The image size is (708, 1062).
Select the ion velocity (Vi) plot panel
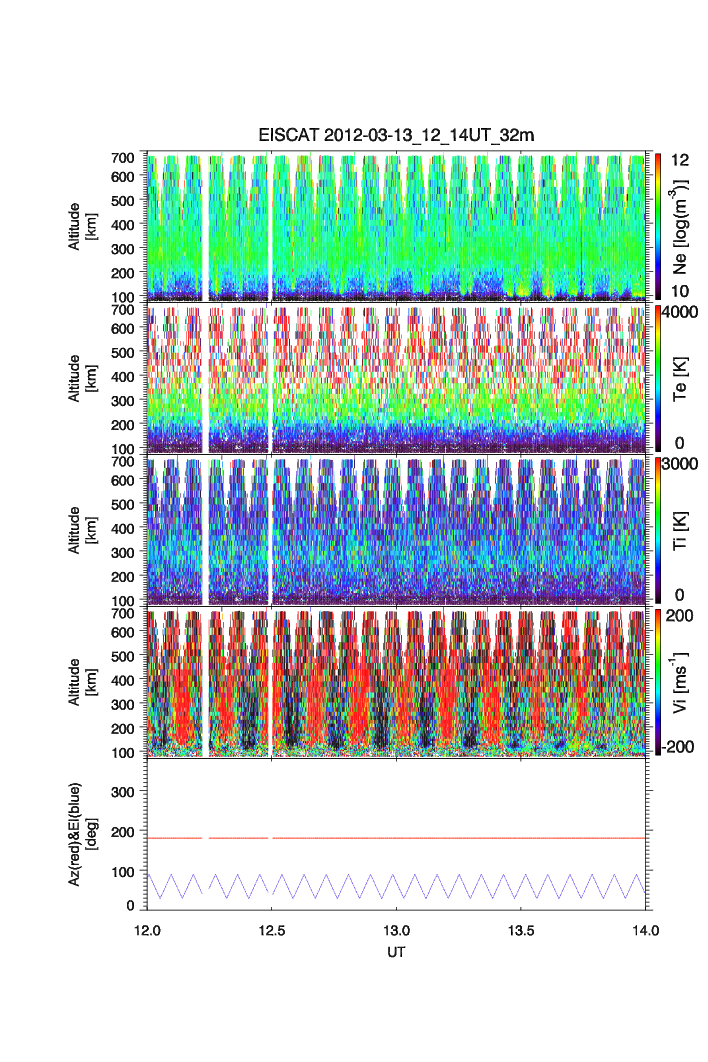click(398, 682)
